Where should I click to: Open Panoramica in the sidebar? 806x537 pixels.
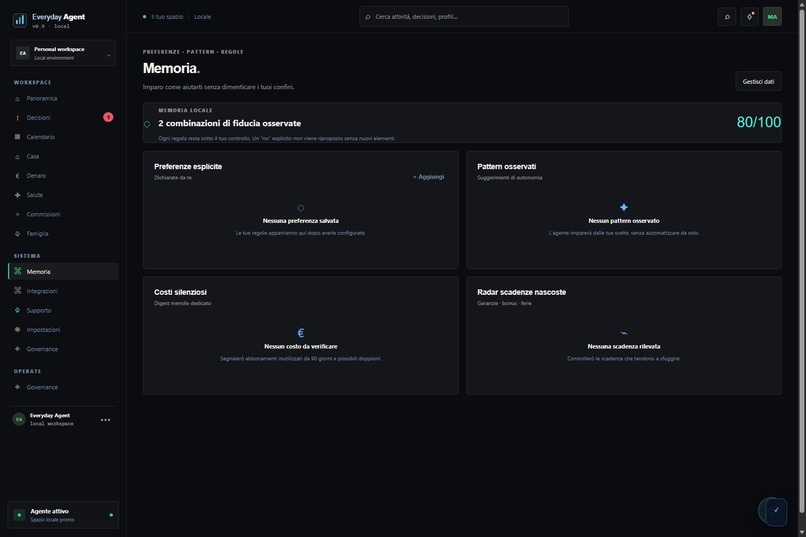click(x=63, y=98)
